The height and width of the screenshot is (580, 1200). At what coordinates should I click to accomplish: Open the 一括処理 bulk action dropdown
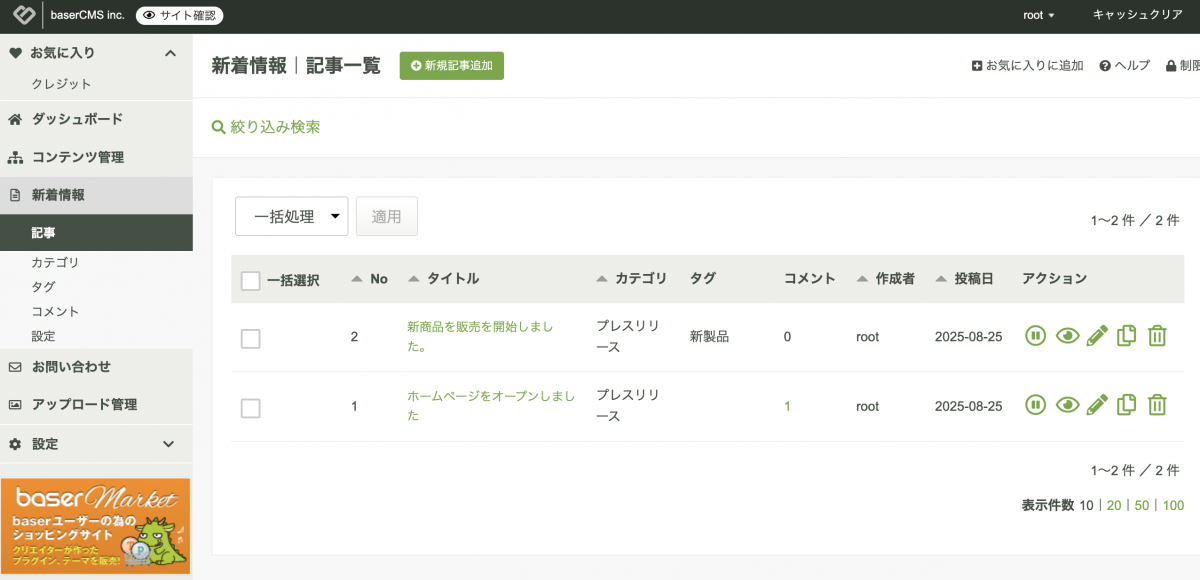click(x=291, y=216)
